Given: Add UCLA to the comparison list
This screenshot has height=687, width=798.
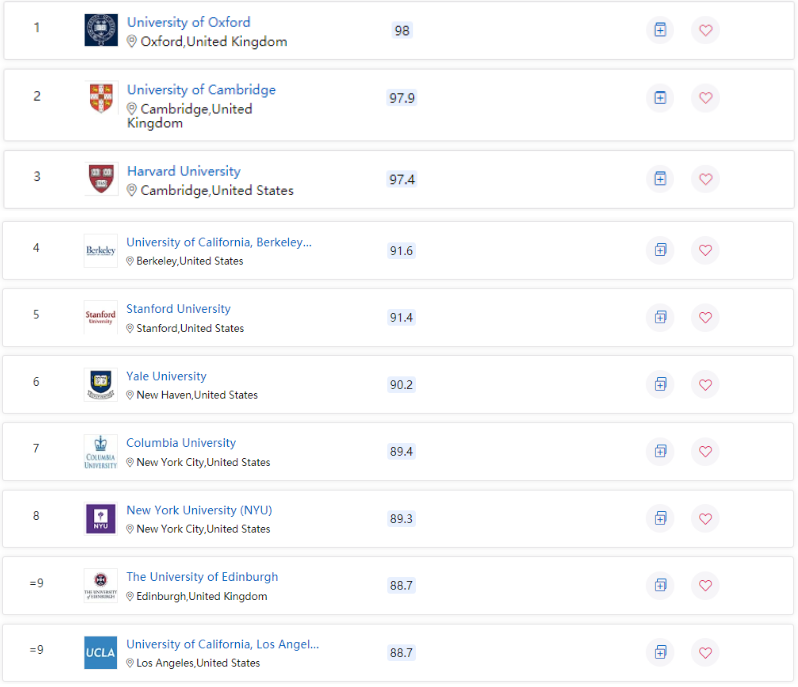Looking at the screenshot, I should point(660,652).
